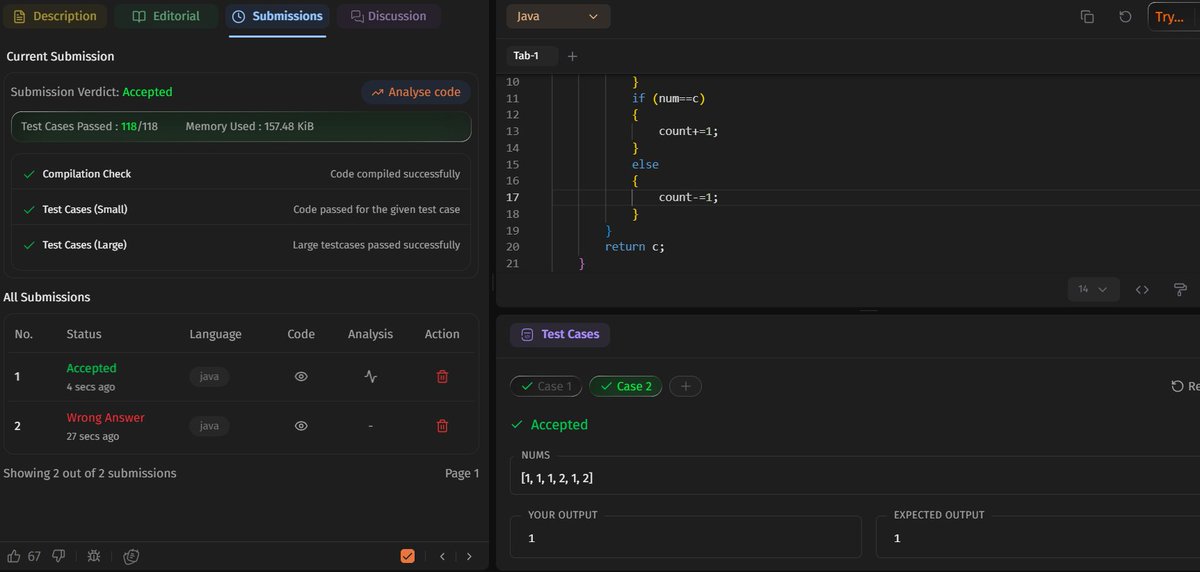The width and height of the screenshot is (1200, 572).
Task: Select test Case 2
Action: [x=625, y=386]
